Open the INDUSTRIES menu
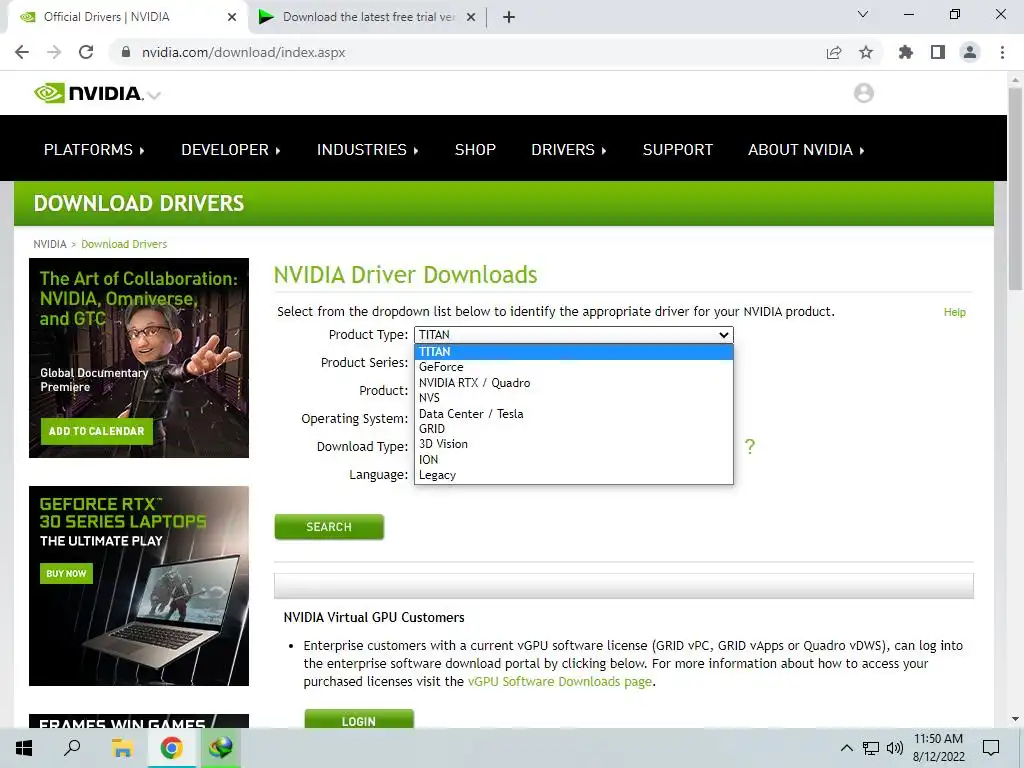This screenshot has height=768, width=1024. [x=368, y=150]
